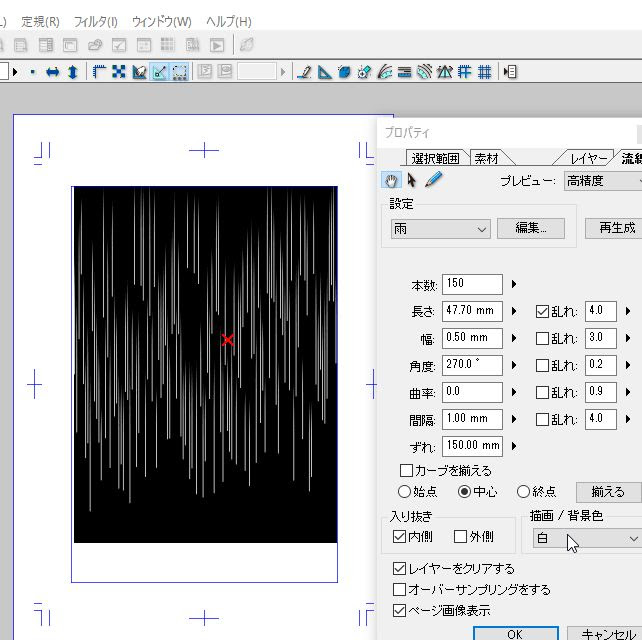Select the 始点 radio button

[x=404, y=491]
